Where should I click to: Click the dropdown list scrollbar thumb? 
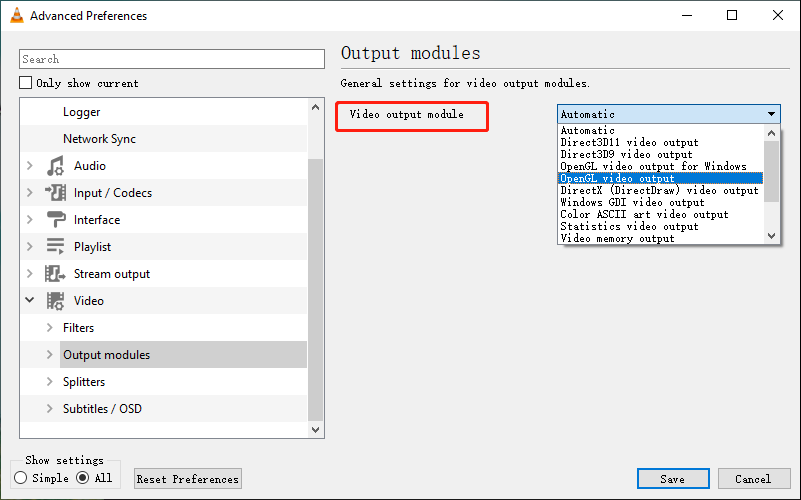pos(771,172)
